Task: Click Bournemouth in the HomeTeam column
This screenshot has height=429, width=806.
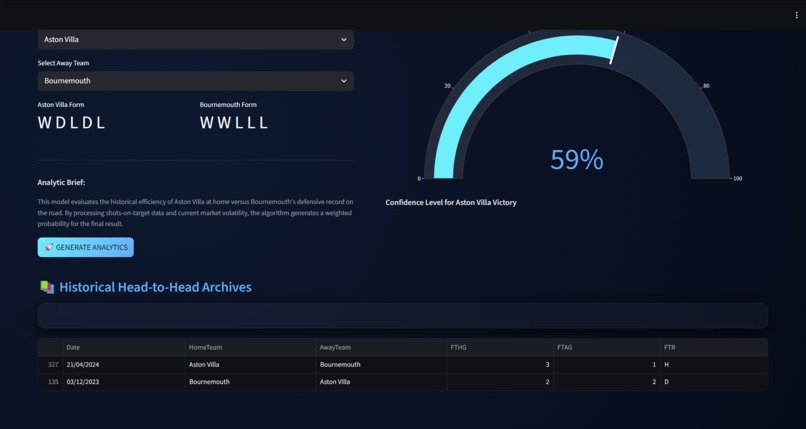Action: [250, 382]
